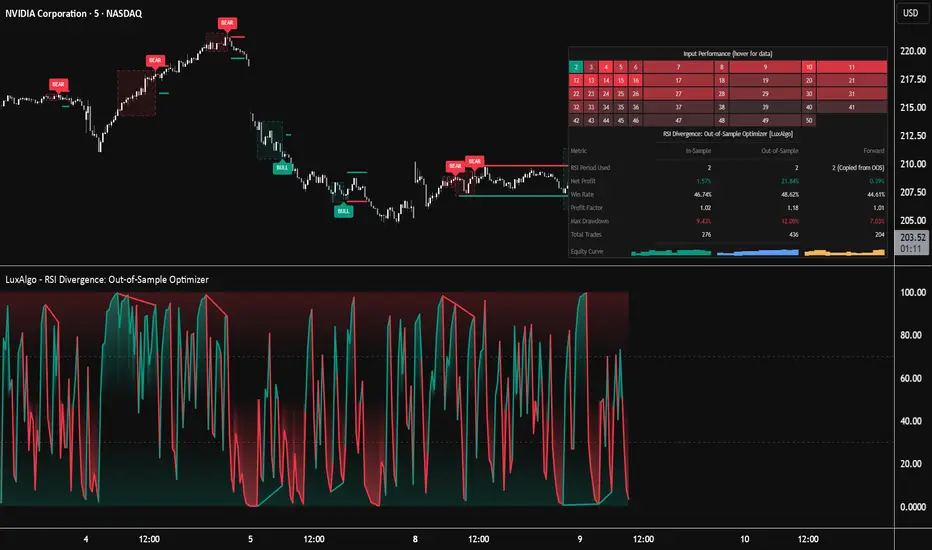The image size is (932, 550).
Task: Click the RSI Divergence Out-of-Sample Optimizer table title
Action: [x=728, y=134]
